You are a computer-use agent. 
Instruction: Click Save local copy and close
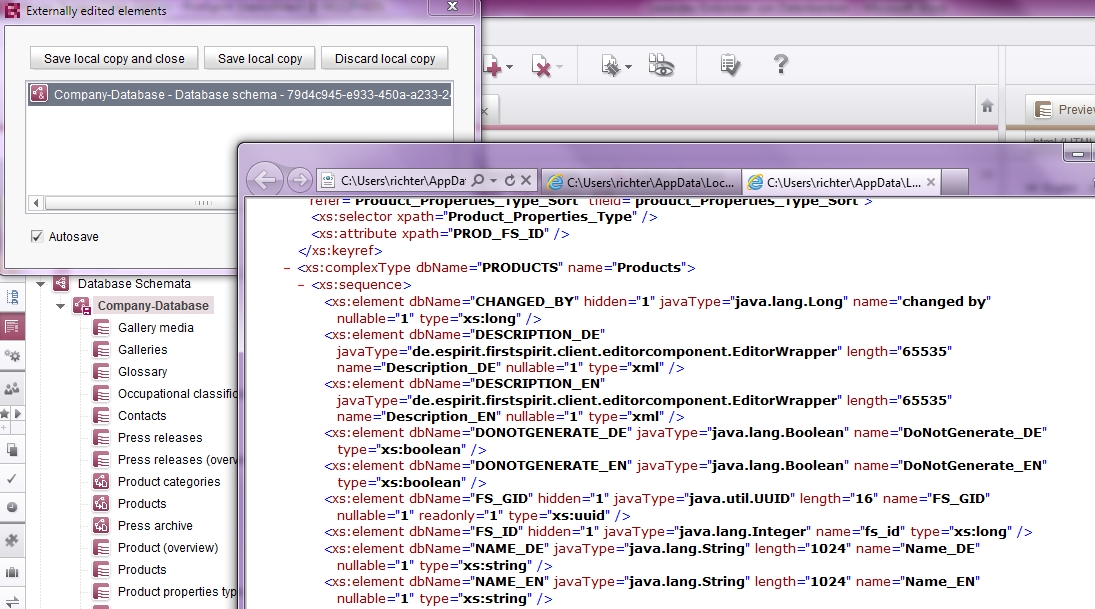(x=114, y=59)
